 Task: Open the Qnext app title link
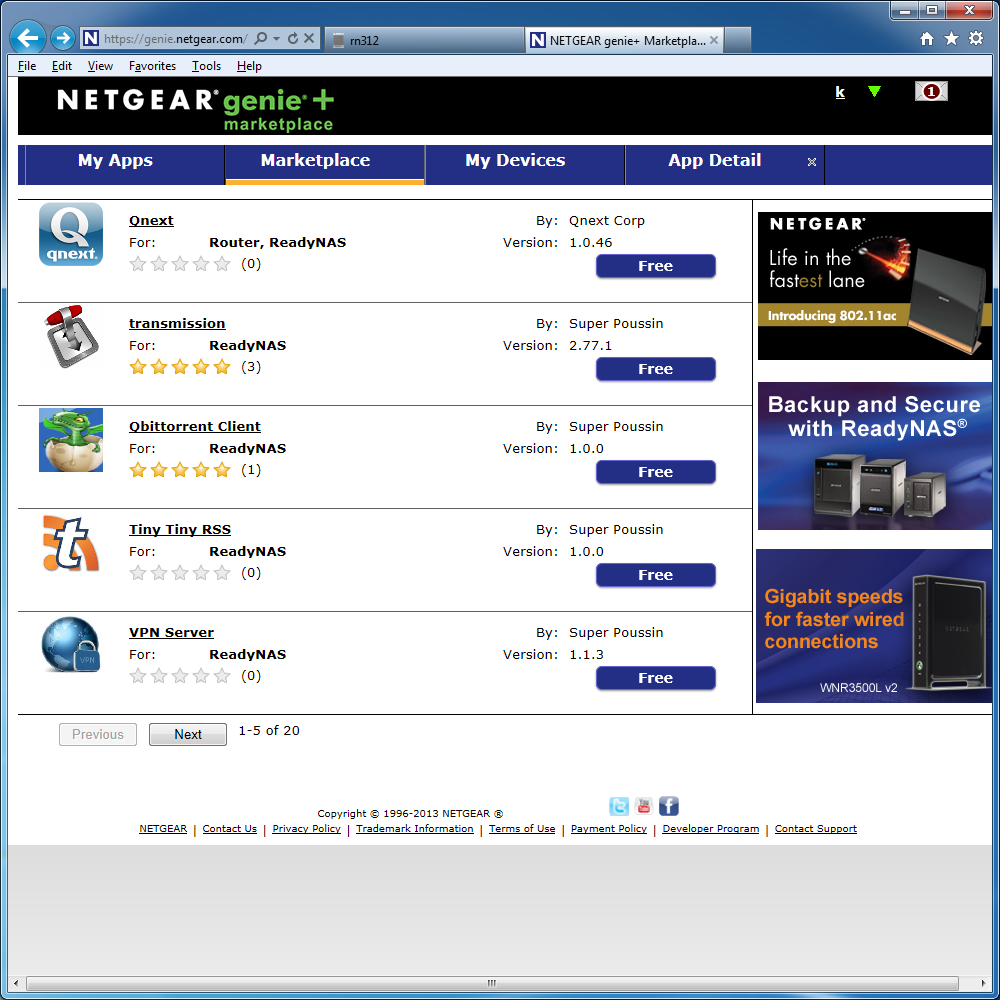[x=151, y=221]
